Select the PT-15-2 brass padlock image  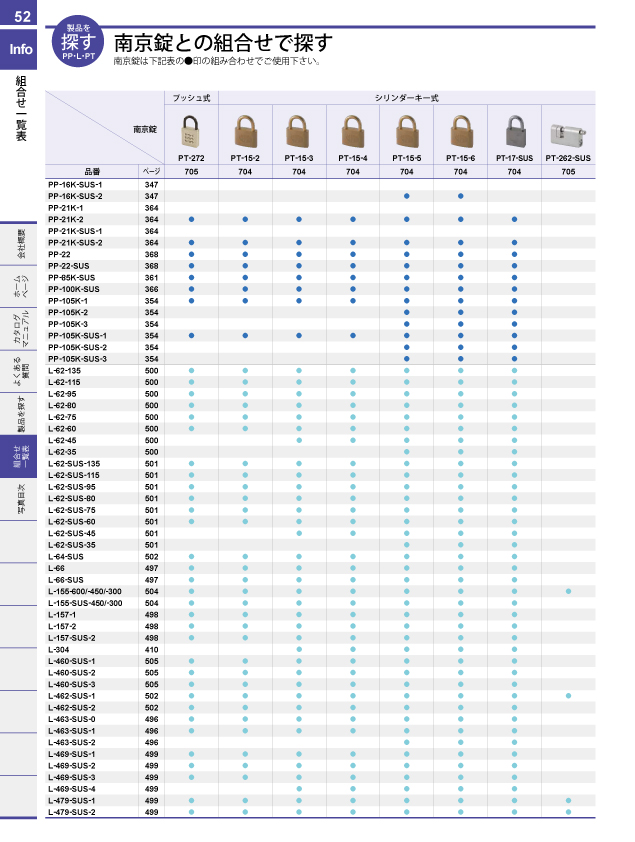[245, 131]
